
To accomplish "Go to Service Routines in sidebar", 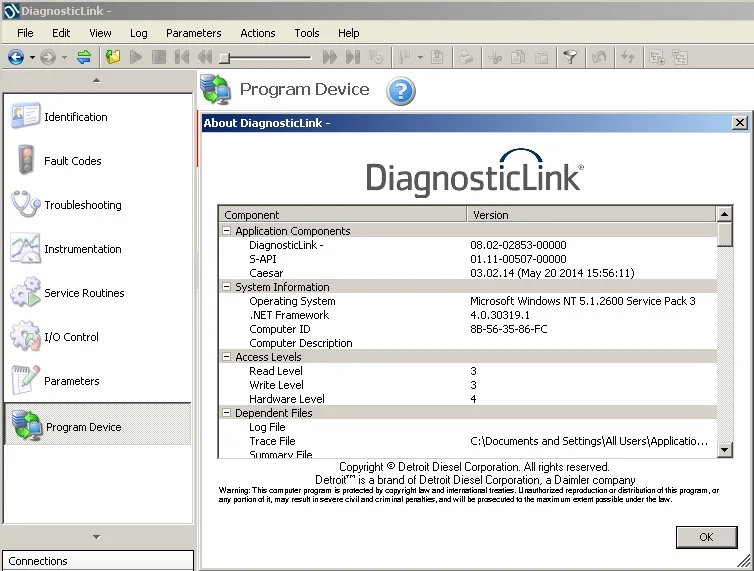I will tap(98, 293).
